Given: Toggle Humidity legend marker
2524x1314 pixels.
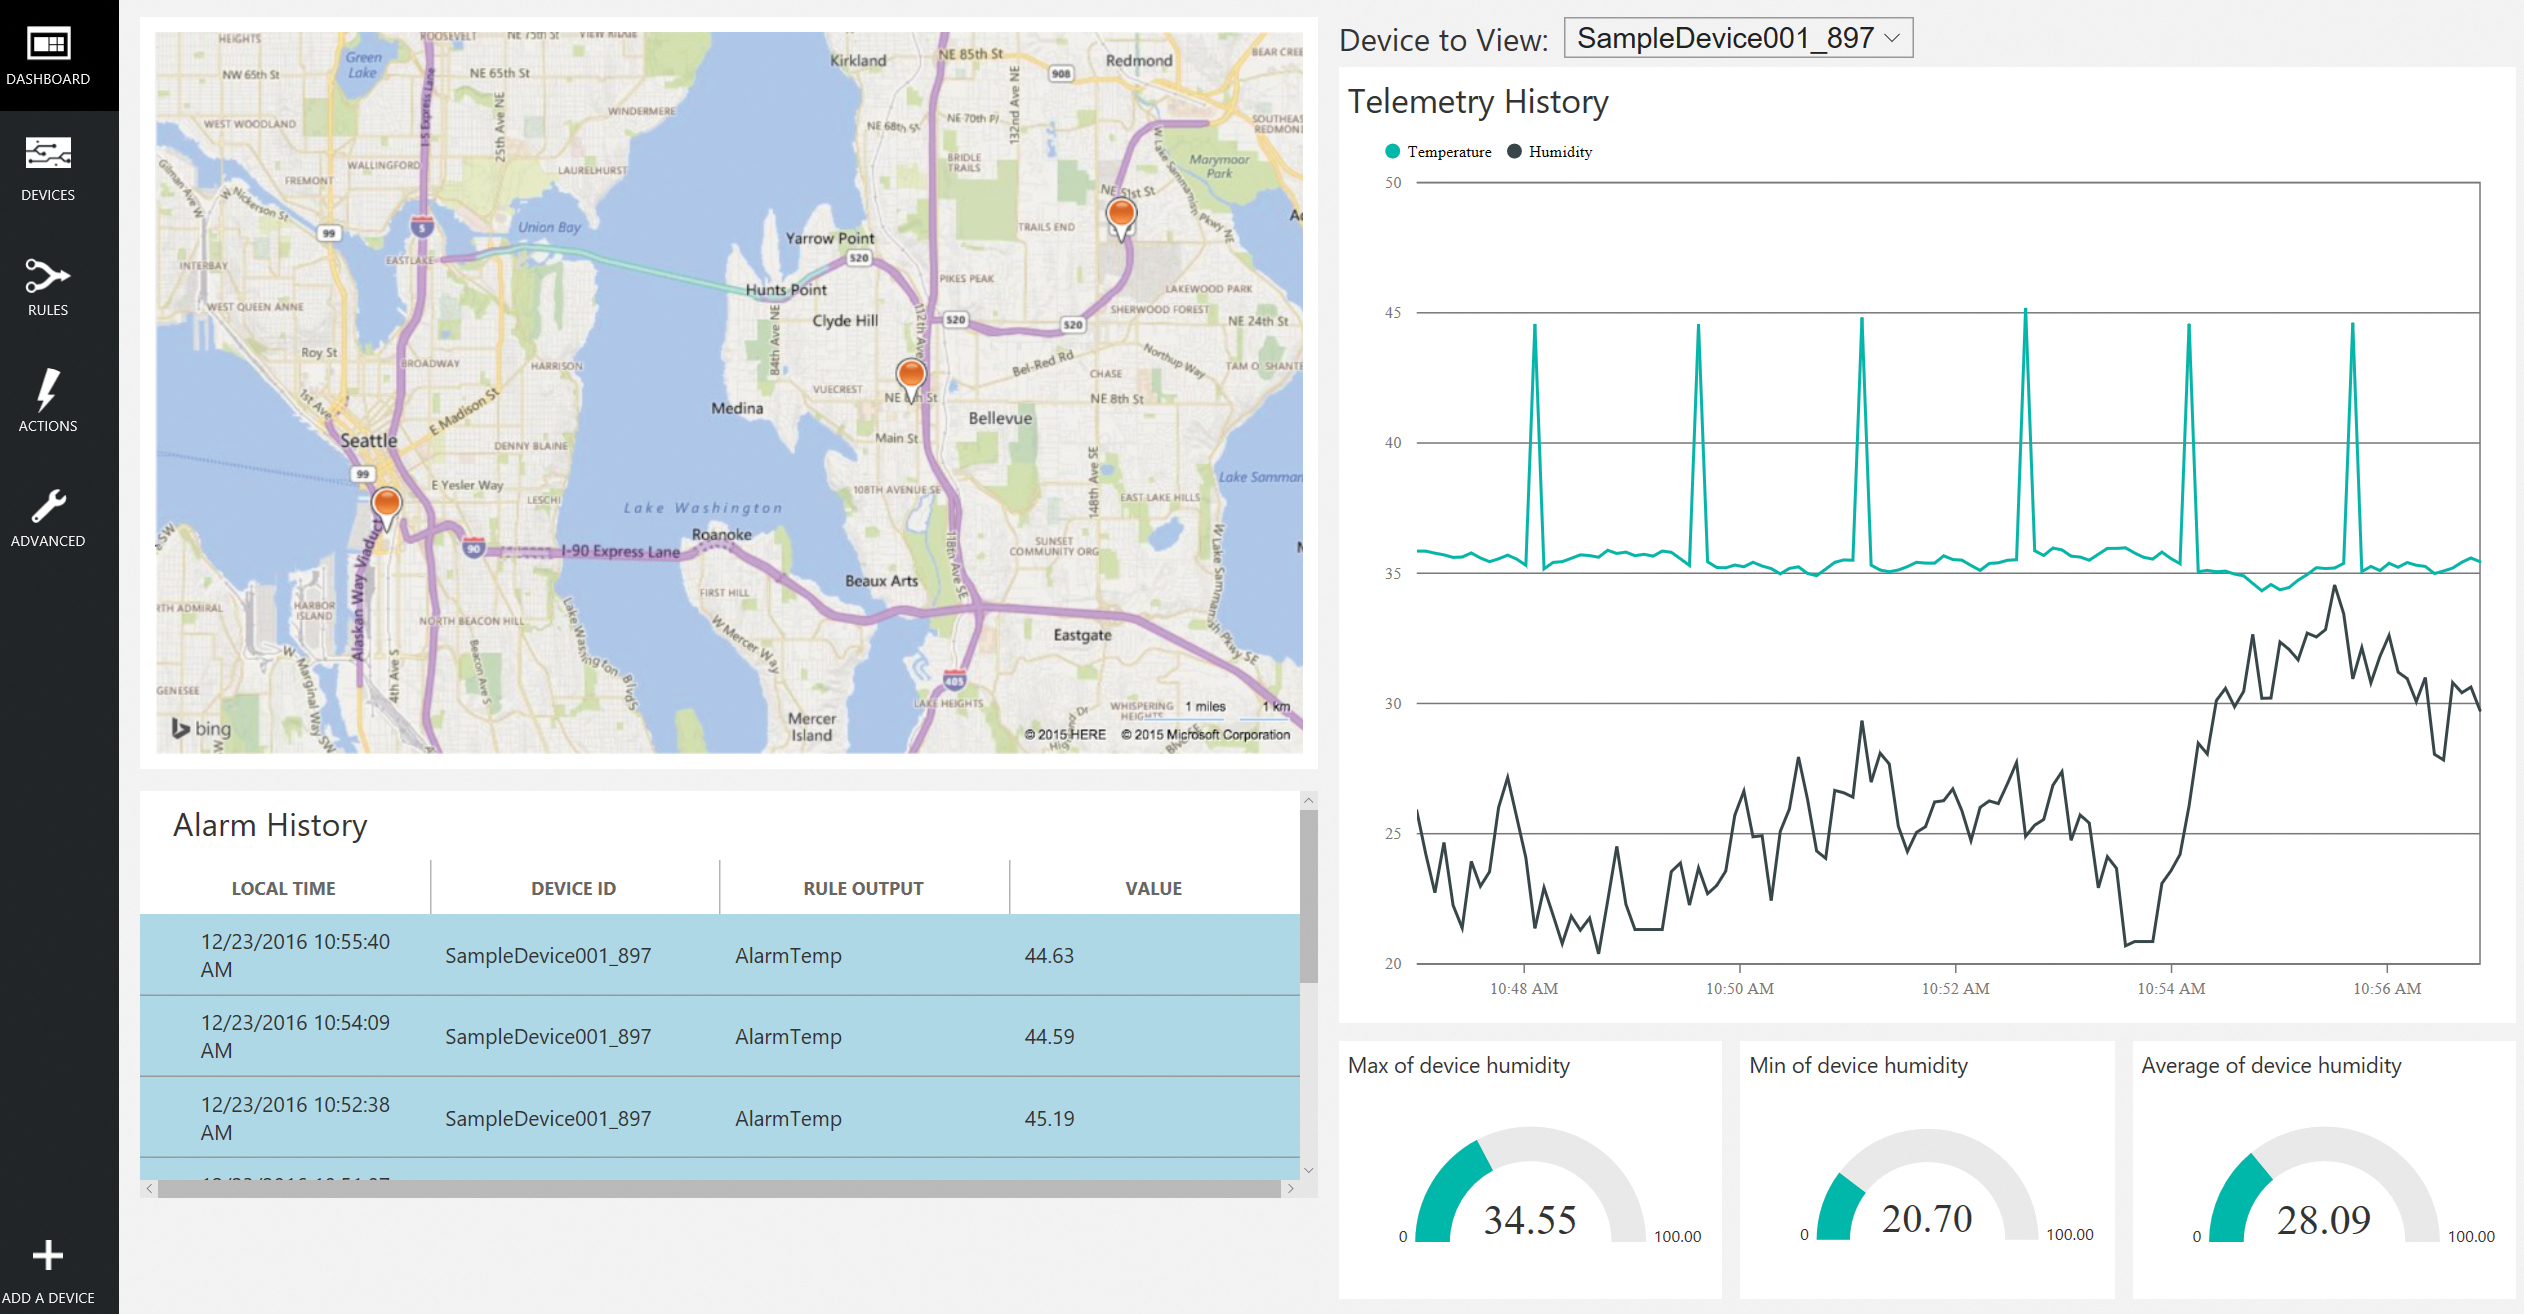Looking at the screenshot, I should click(x=1514, y=151).
